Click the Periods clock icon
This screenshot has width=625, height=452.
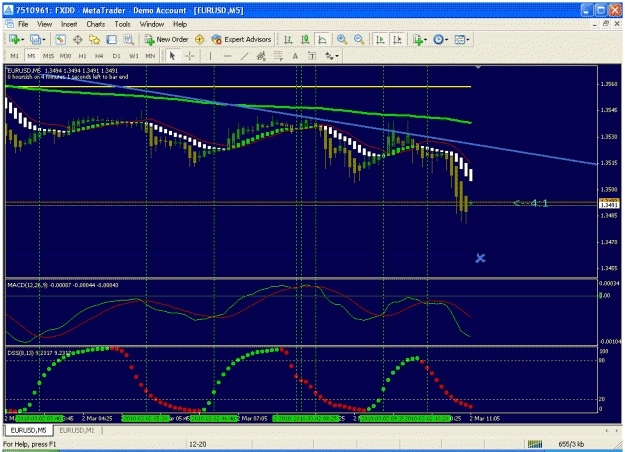(438, 39)
